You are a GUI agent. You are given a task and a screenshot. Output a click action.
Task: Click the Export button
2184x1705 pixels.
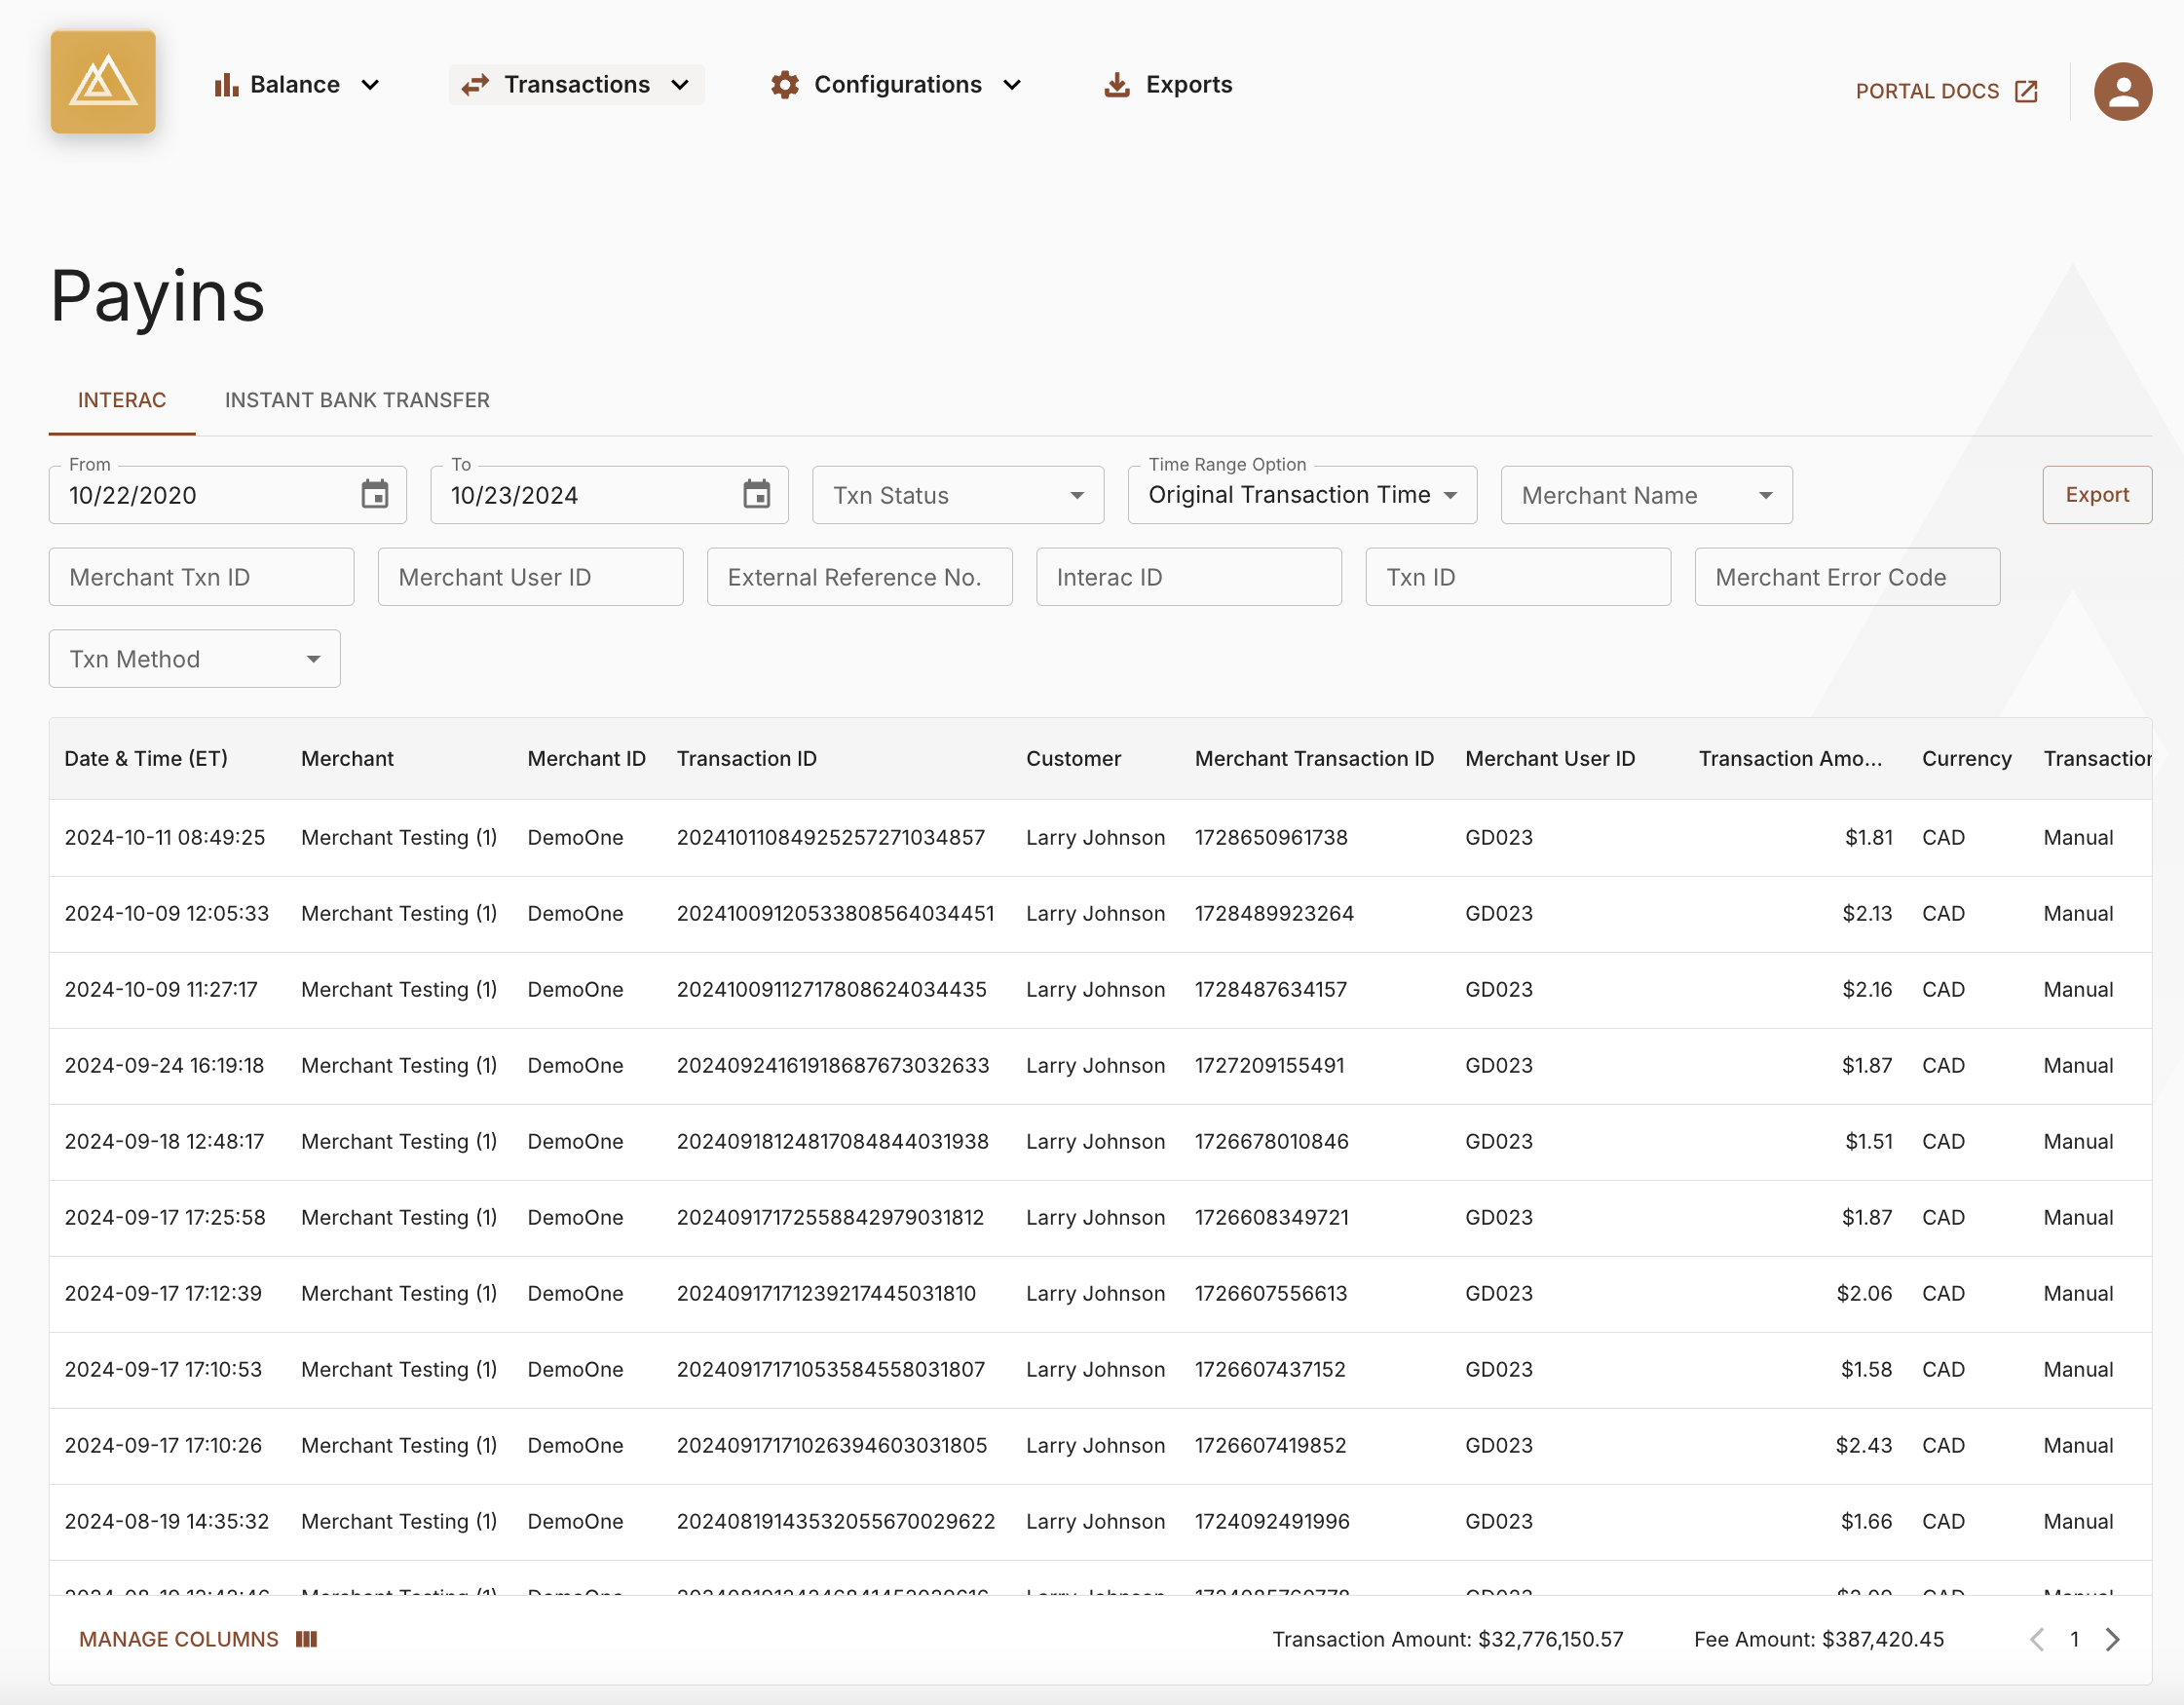(x=2096, y=494)
